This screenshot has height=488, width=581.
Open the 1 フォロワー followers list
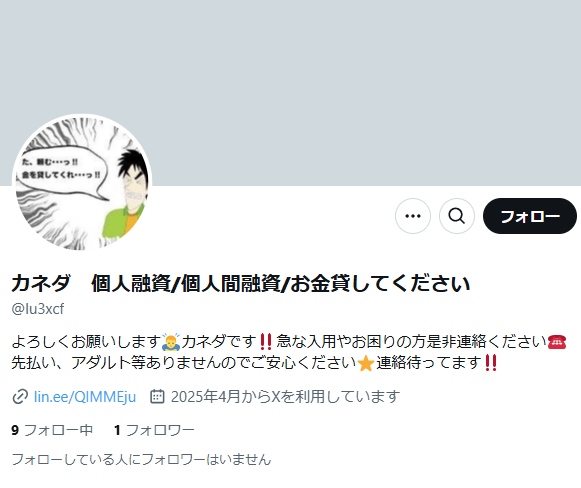tap(154, 430)
